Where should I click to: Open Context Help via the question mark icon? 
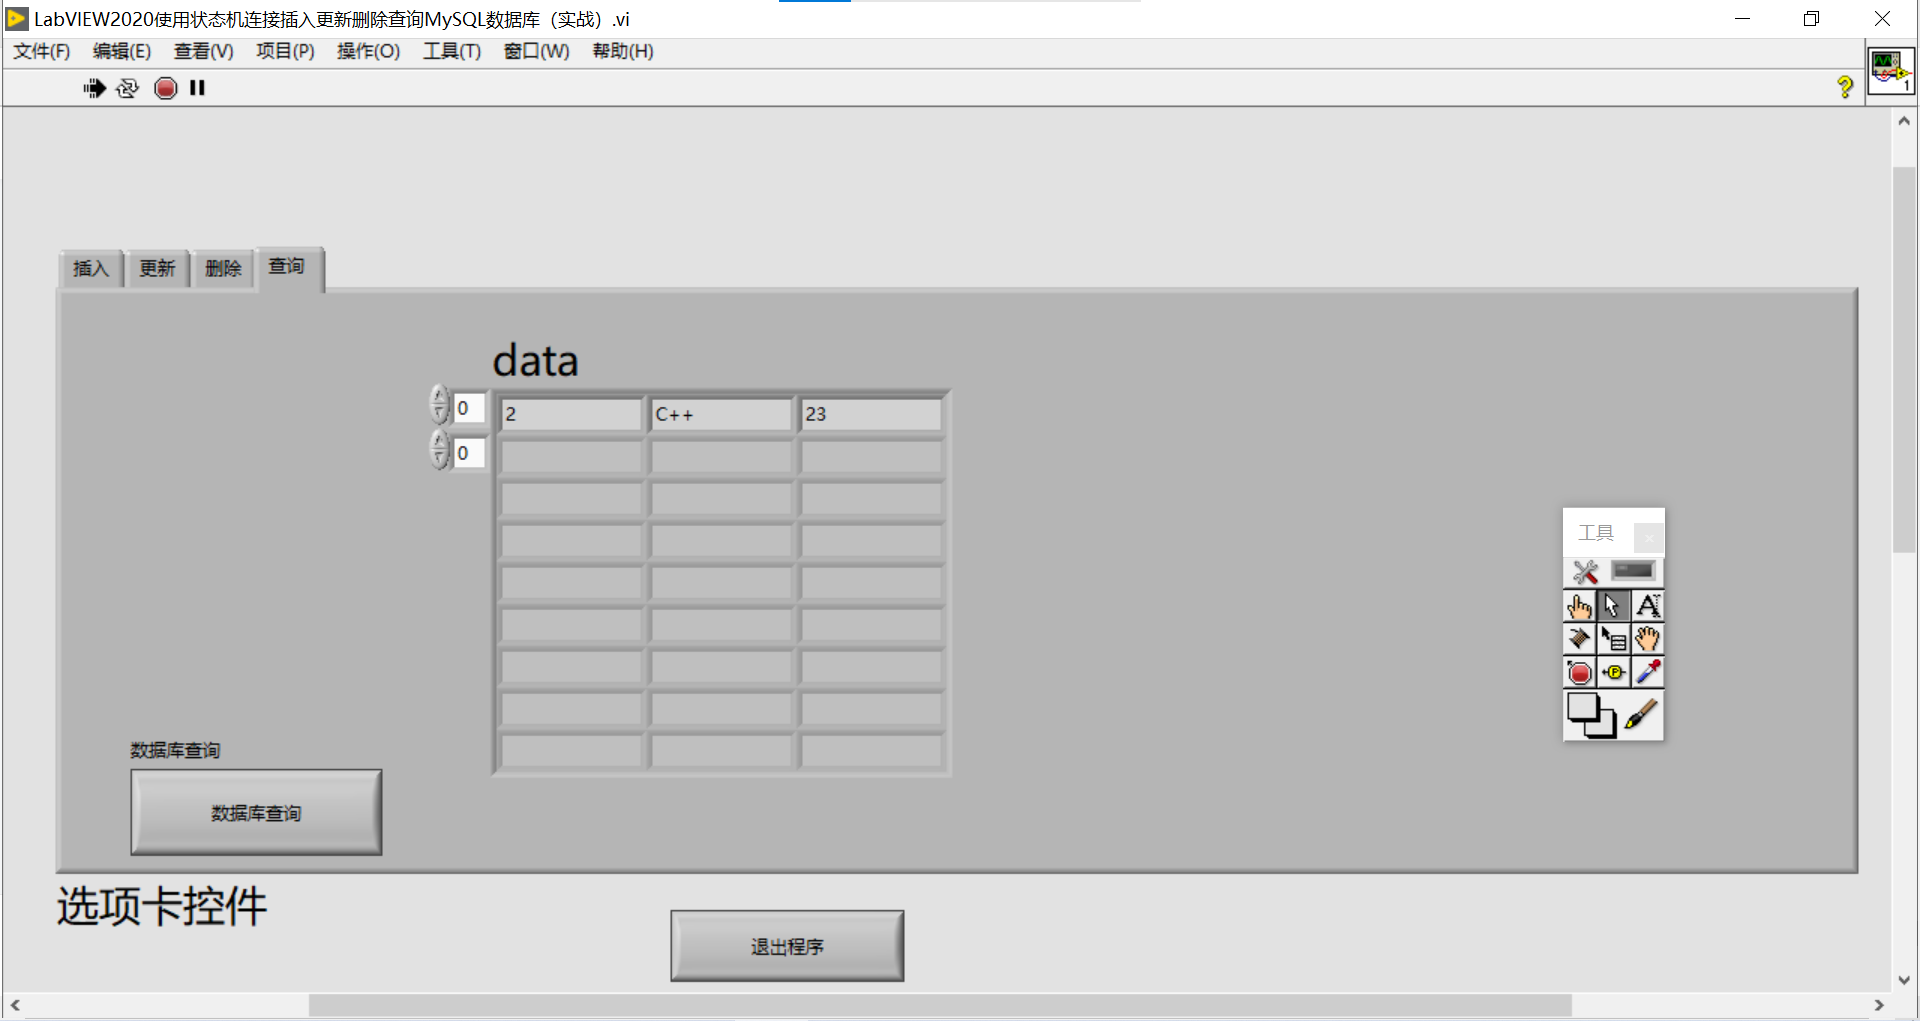pos(1844,88)
